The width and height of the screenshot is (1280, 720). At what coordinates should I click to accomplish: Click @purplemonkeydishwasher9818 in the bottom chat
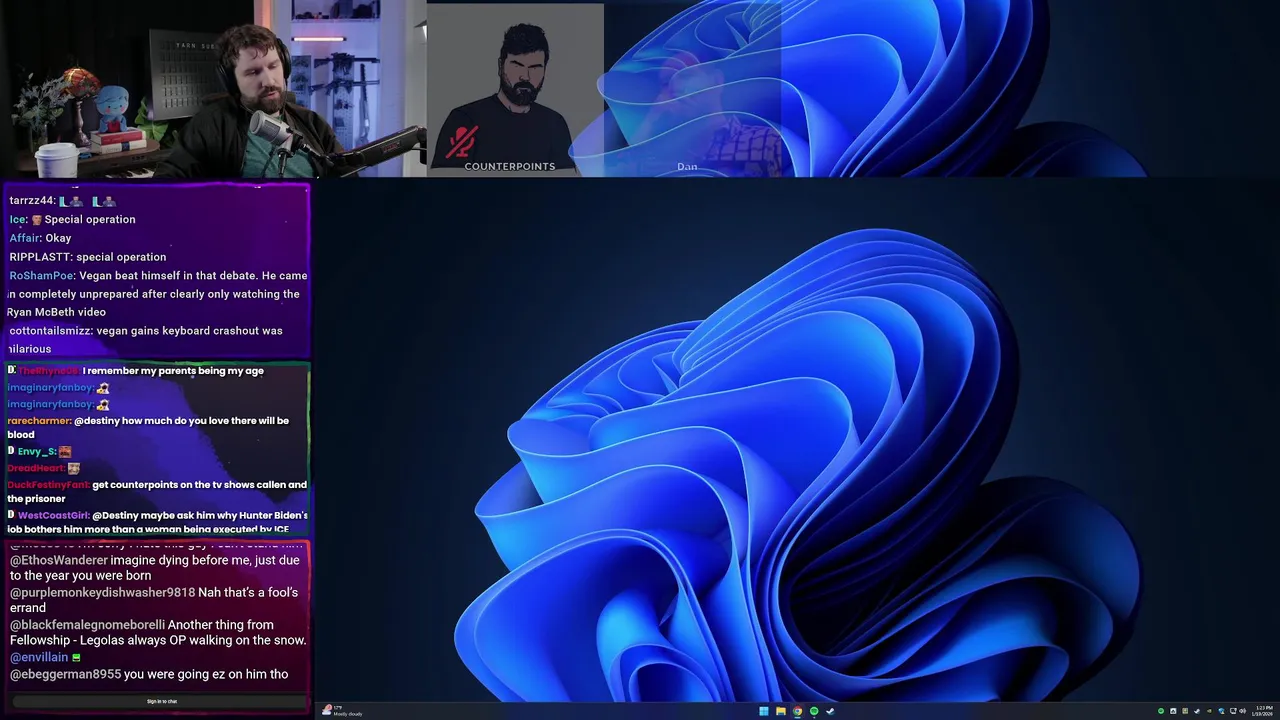pyautogui.click(x=102, y=593)
